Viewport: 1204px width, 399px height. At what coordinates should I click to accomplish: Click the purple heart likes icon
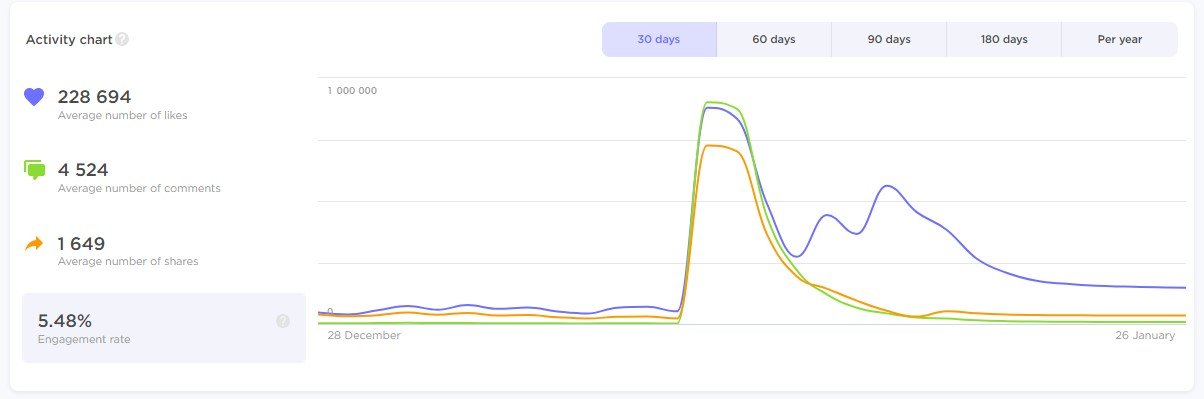[34, 97]
